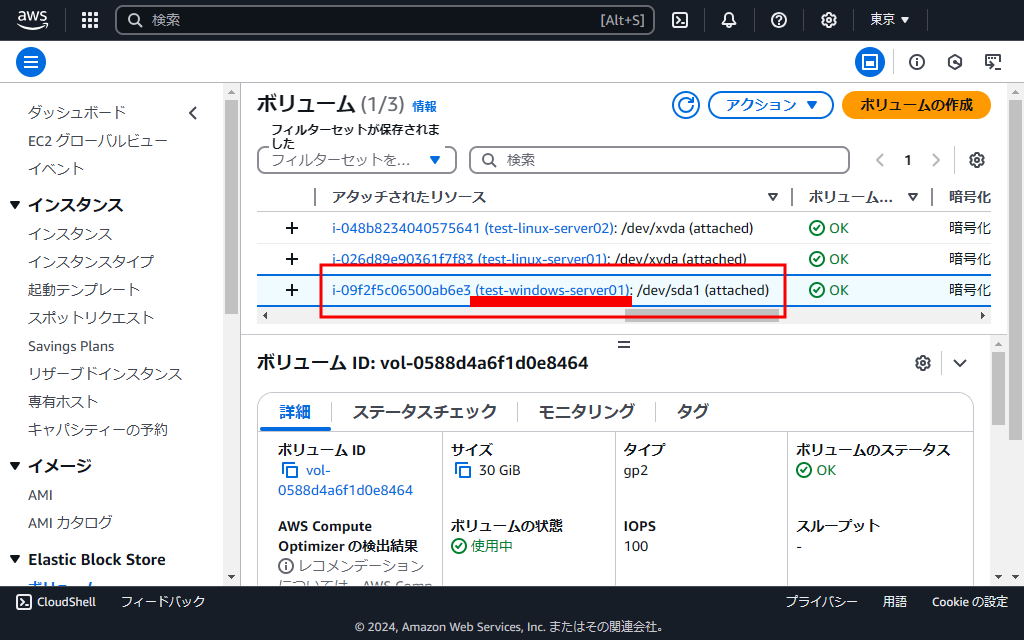Click the hexagon icon in the toolbar
Viewport: 1024px width, 640px height.
tap(955, 62)
